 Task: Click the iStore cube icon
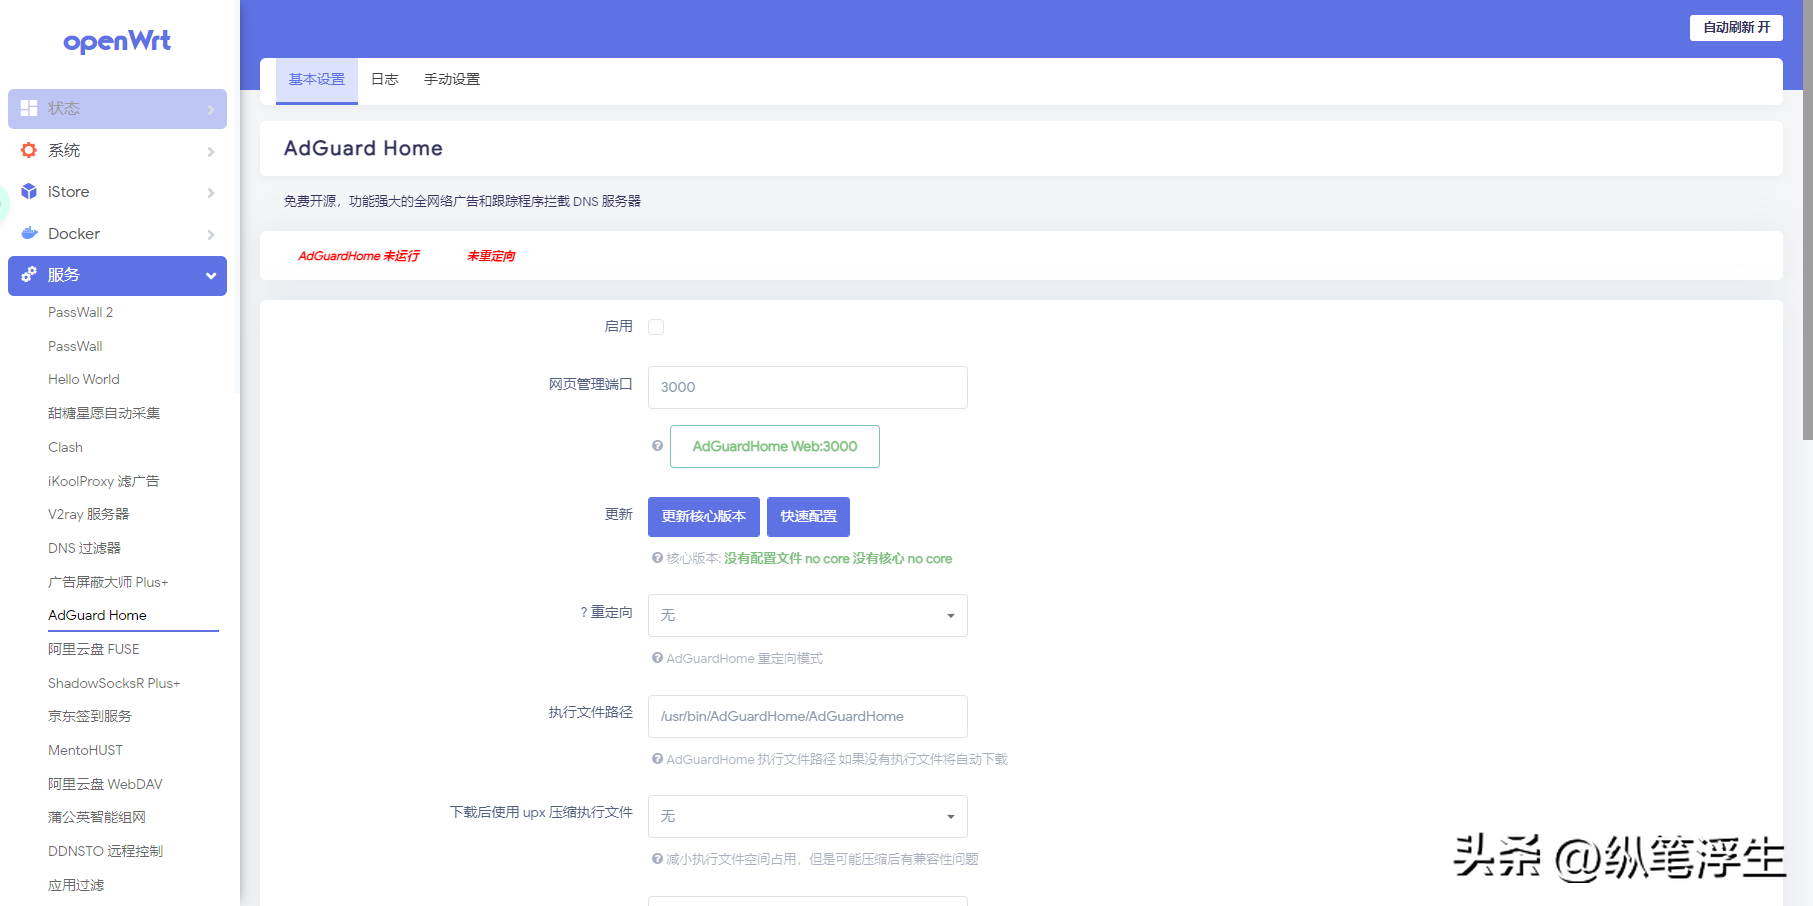(29, 191)
